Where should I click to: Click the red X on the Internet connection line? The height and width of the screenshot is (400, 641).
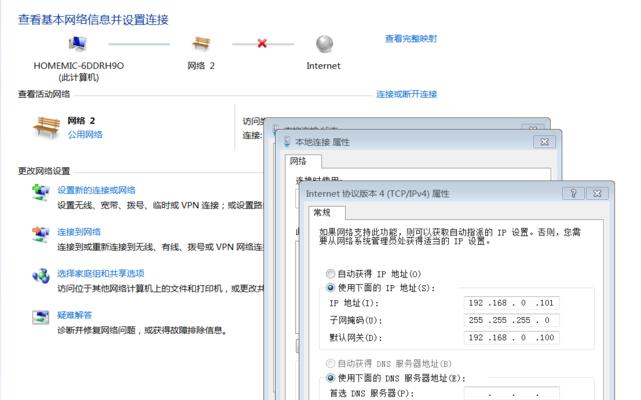coord(262,43)
